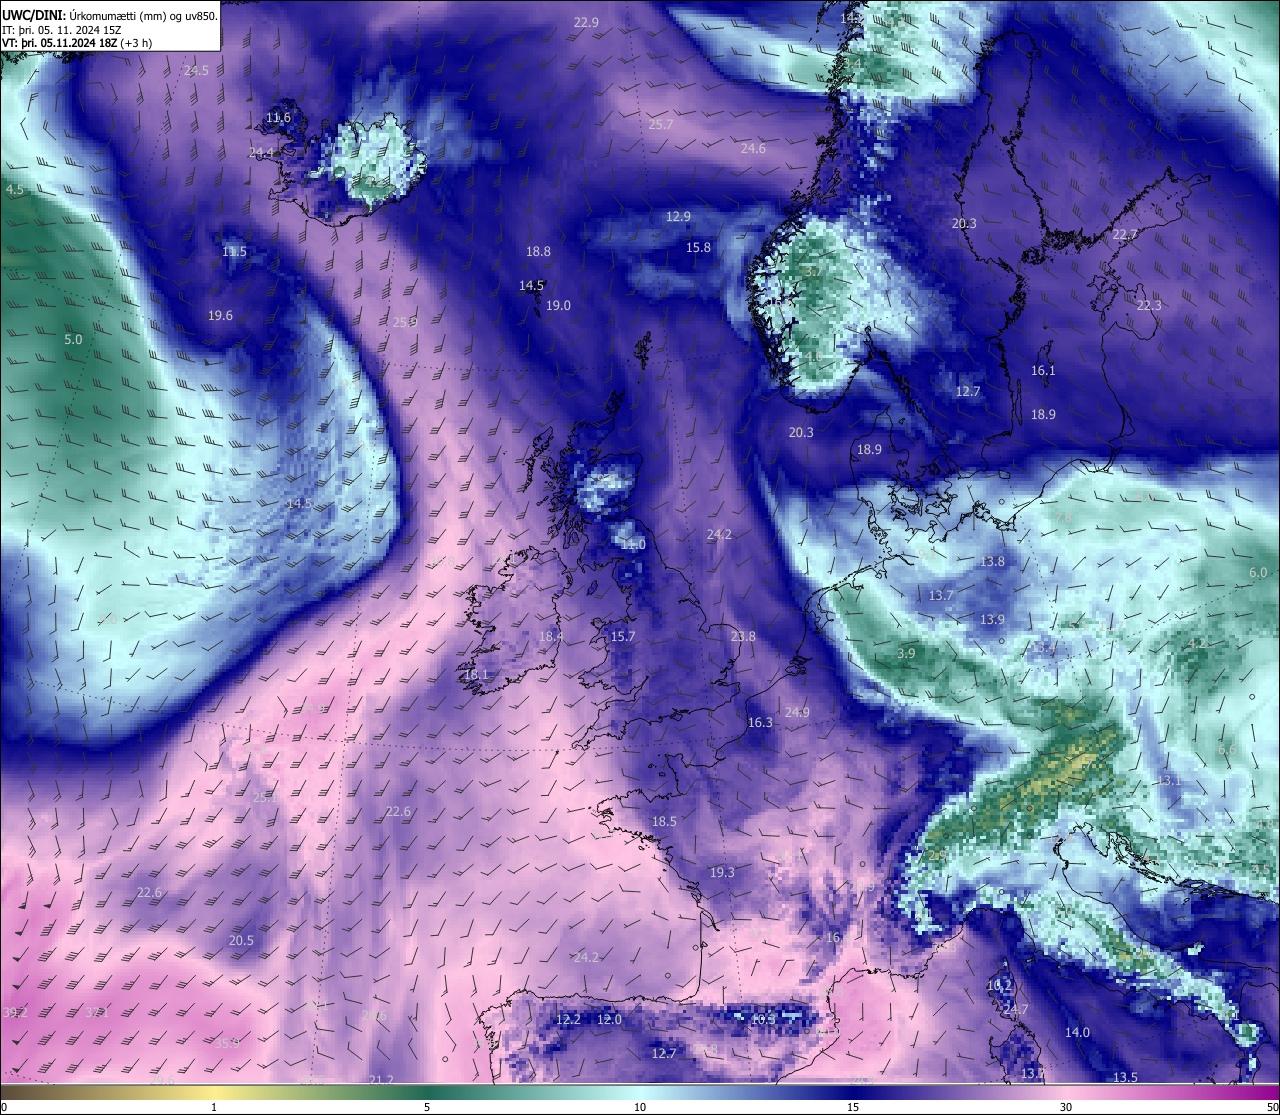Click the 20.5 value label

coord(241,941)
